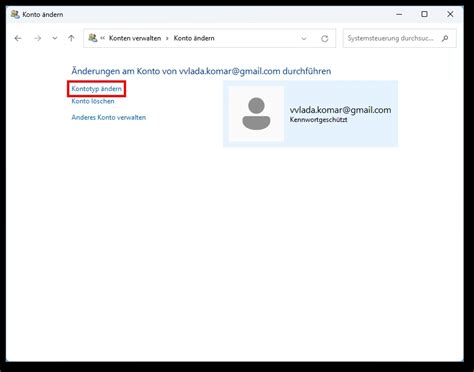The height and width of the screenshot is (372, 474).
Task: Go up one level with up arrow
Action: pyautogui.click(x=71, y=38)
